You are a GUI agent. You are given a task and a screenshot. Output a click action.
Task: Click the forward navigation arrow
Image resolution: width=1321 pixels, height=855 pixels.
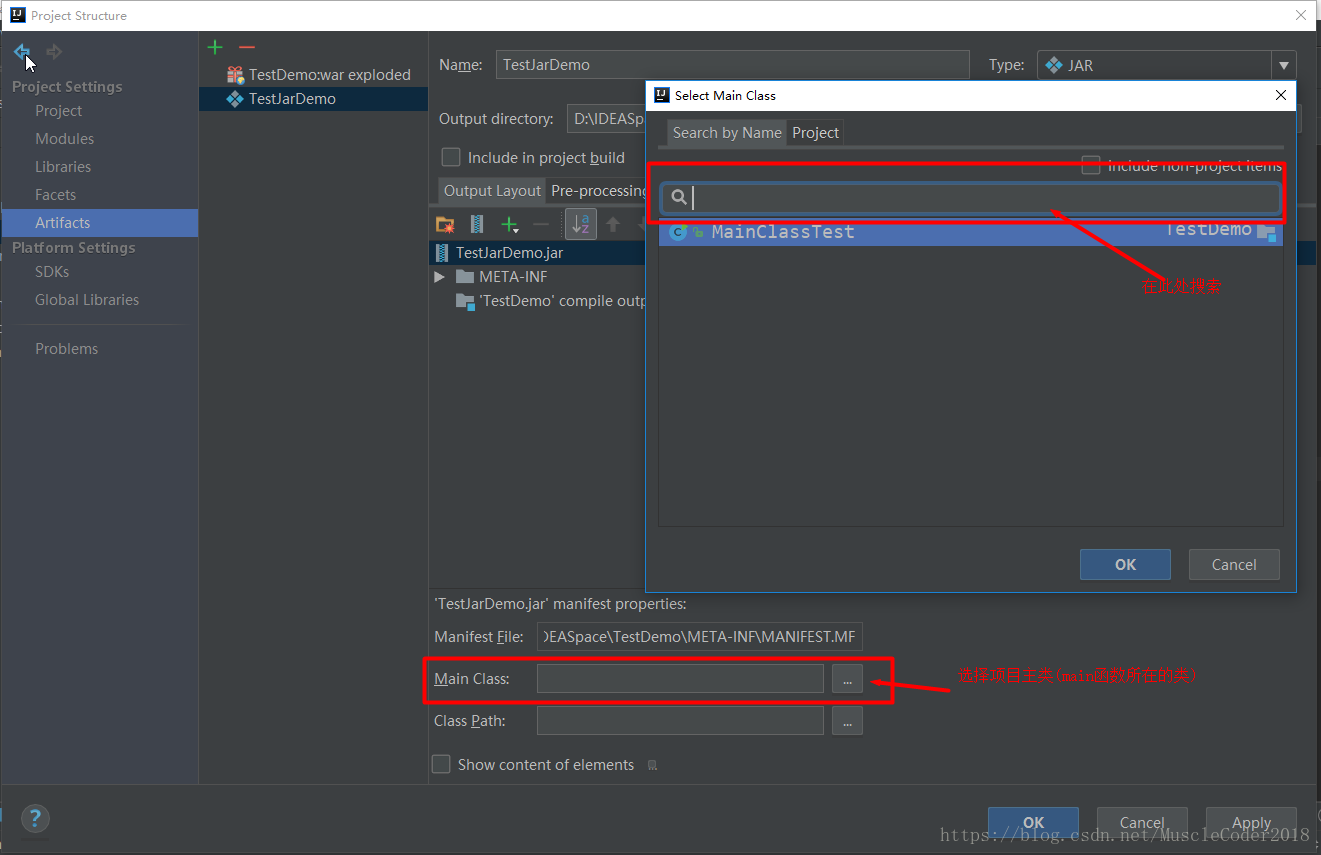[55, 52]
